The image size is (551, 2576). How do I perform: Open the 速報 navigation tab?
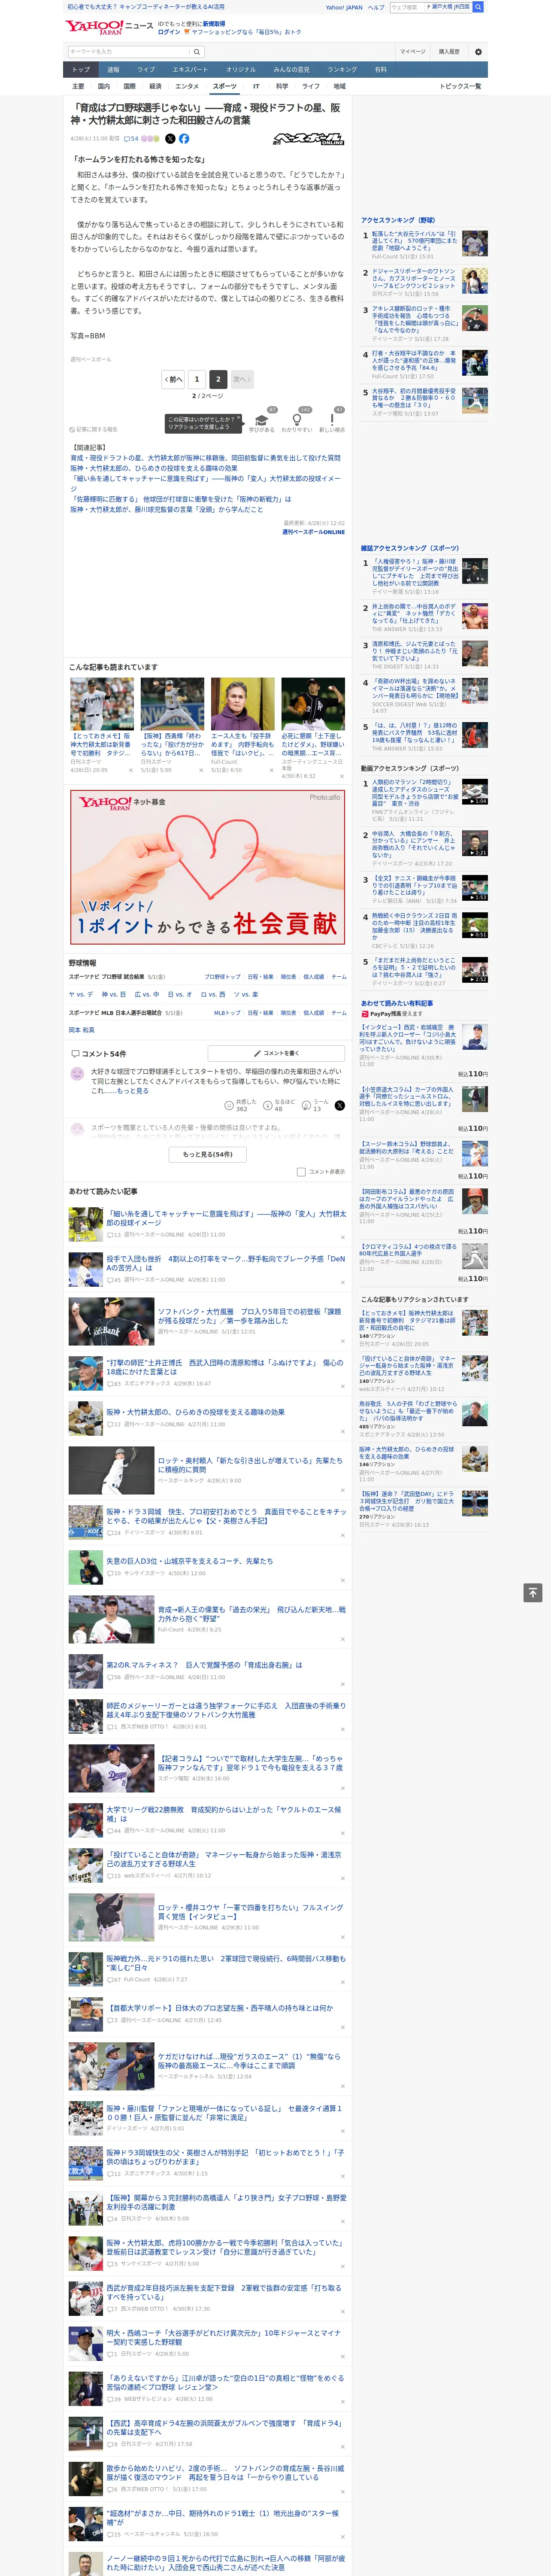click(113, 70)
